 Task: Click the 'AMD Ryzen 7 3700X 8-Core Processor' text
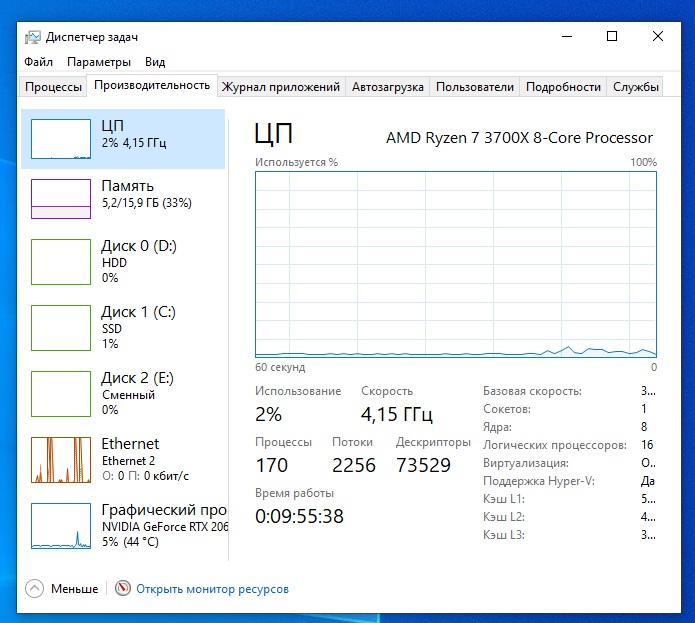pos(519,138)
